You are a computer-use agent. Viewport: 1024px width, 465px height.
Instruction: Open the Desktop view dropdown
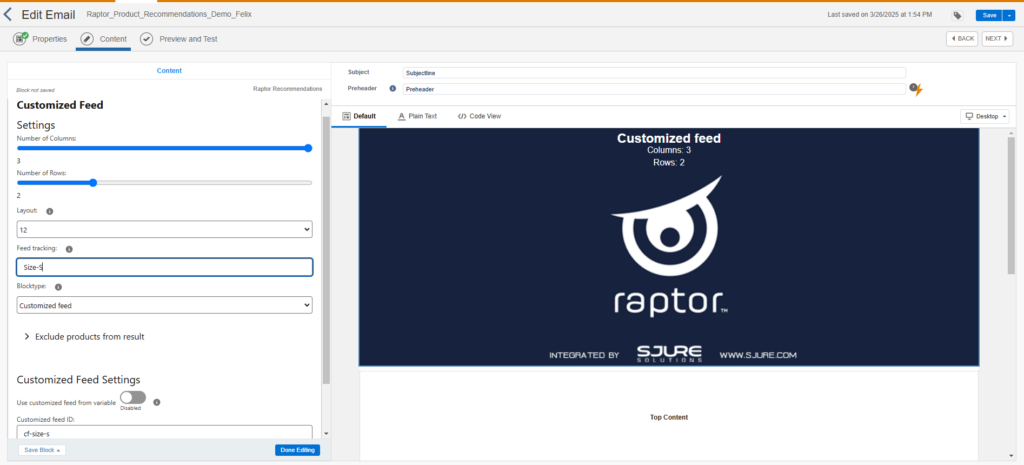click(x=984, y=116)
